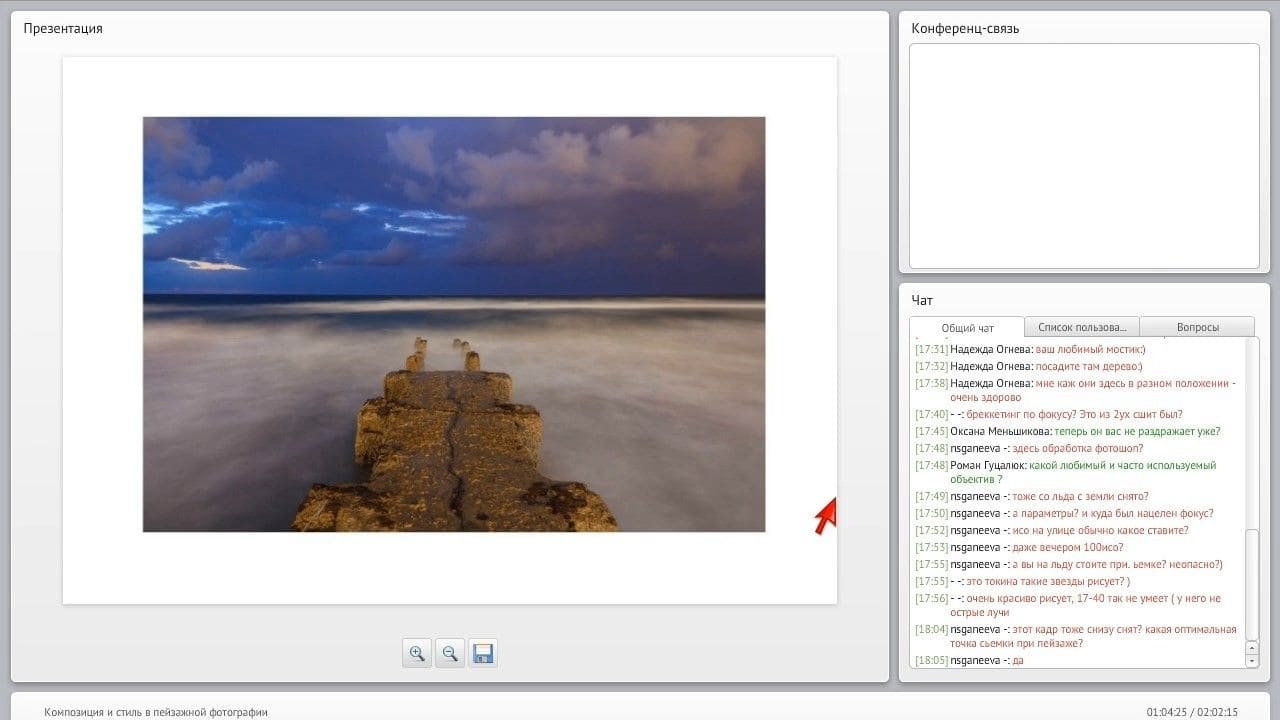The image size is (1280, 720).
Task: Open the Вопросы tab
Action: tap(1197, 327)
